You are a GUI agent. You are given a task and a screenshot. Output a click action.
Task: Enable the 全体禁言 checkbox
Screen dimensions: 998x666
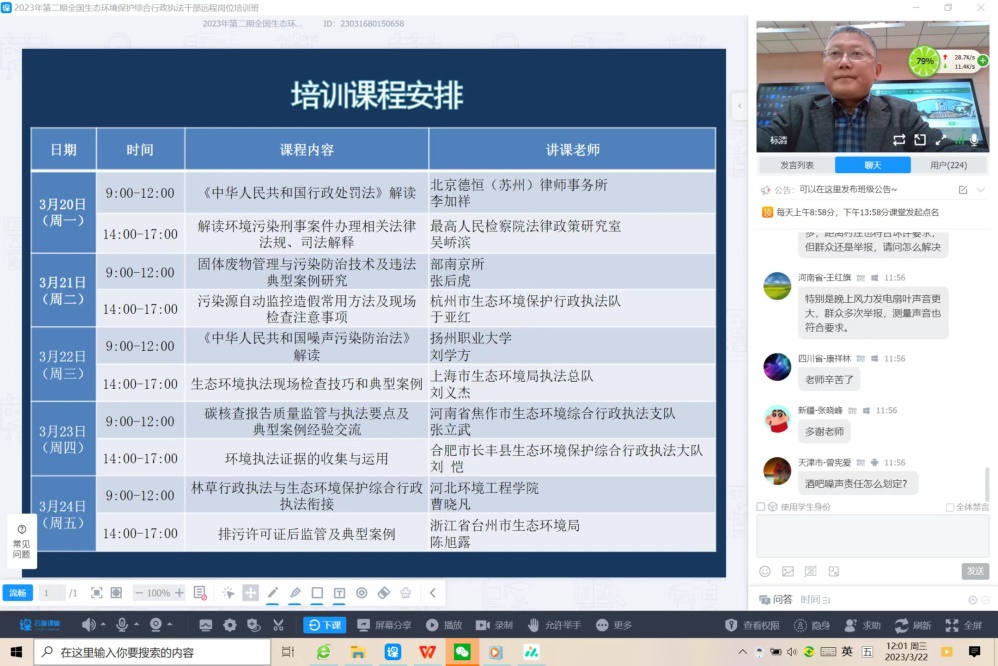(950, 507)
